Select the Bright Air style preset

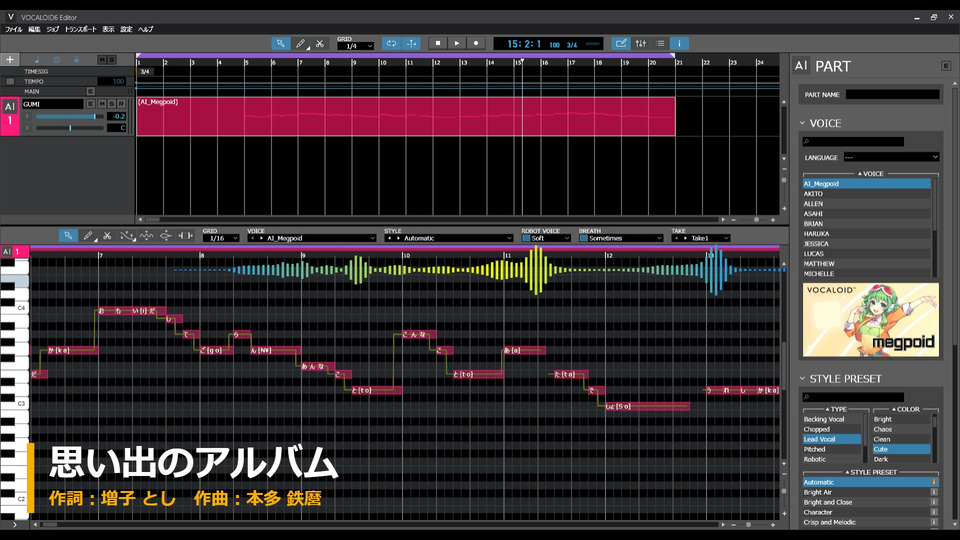866,492
